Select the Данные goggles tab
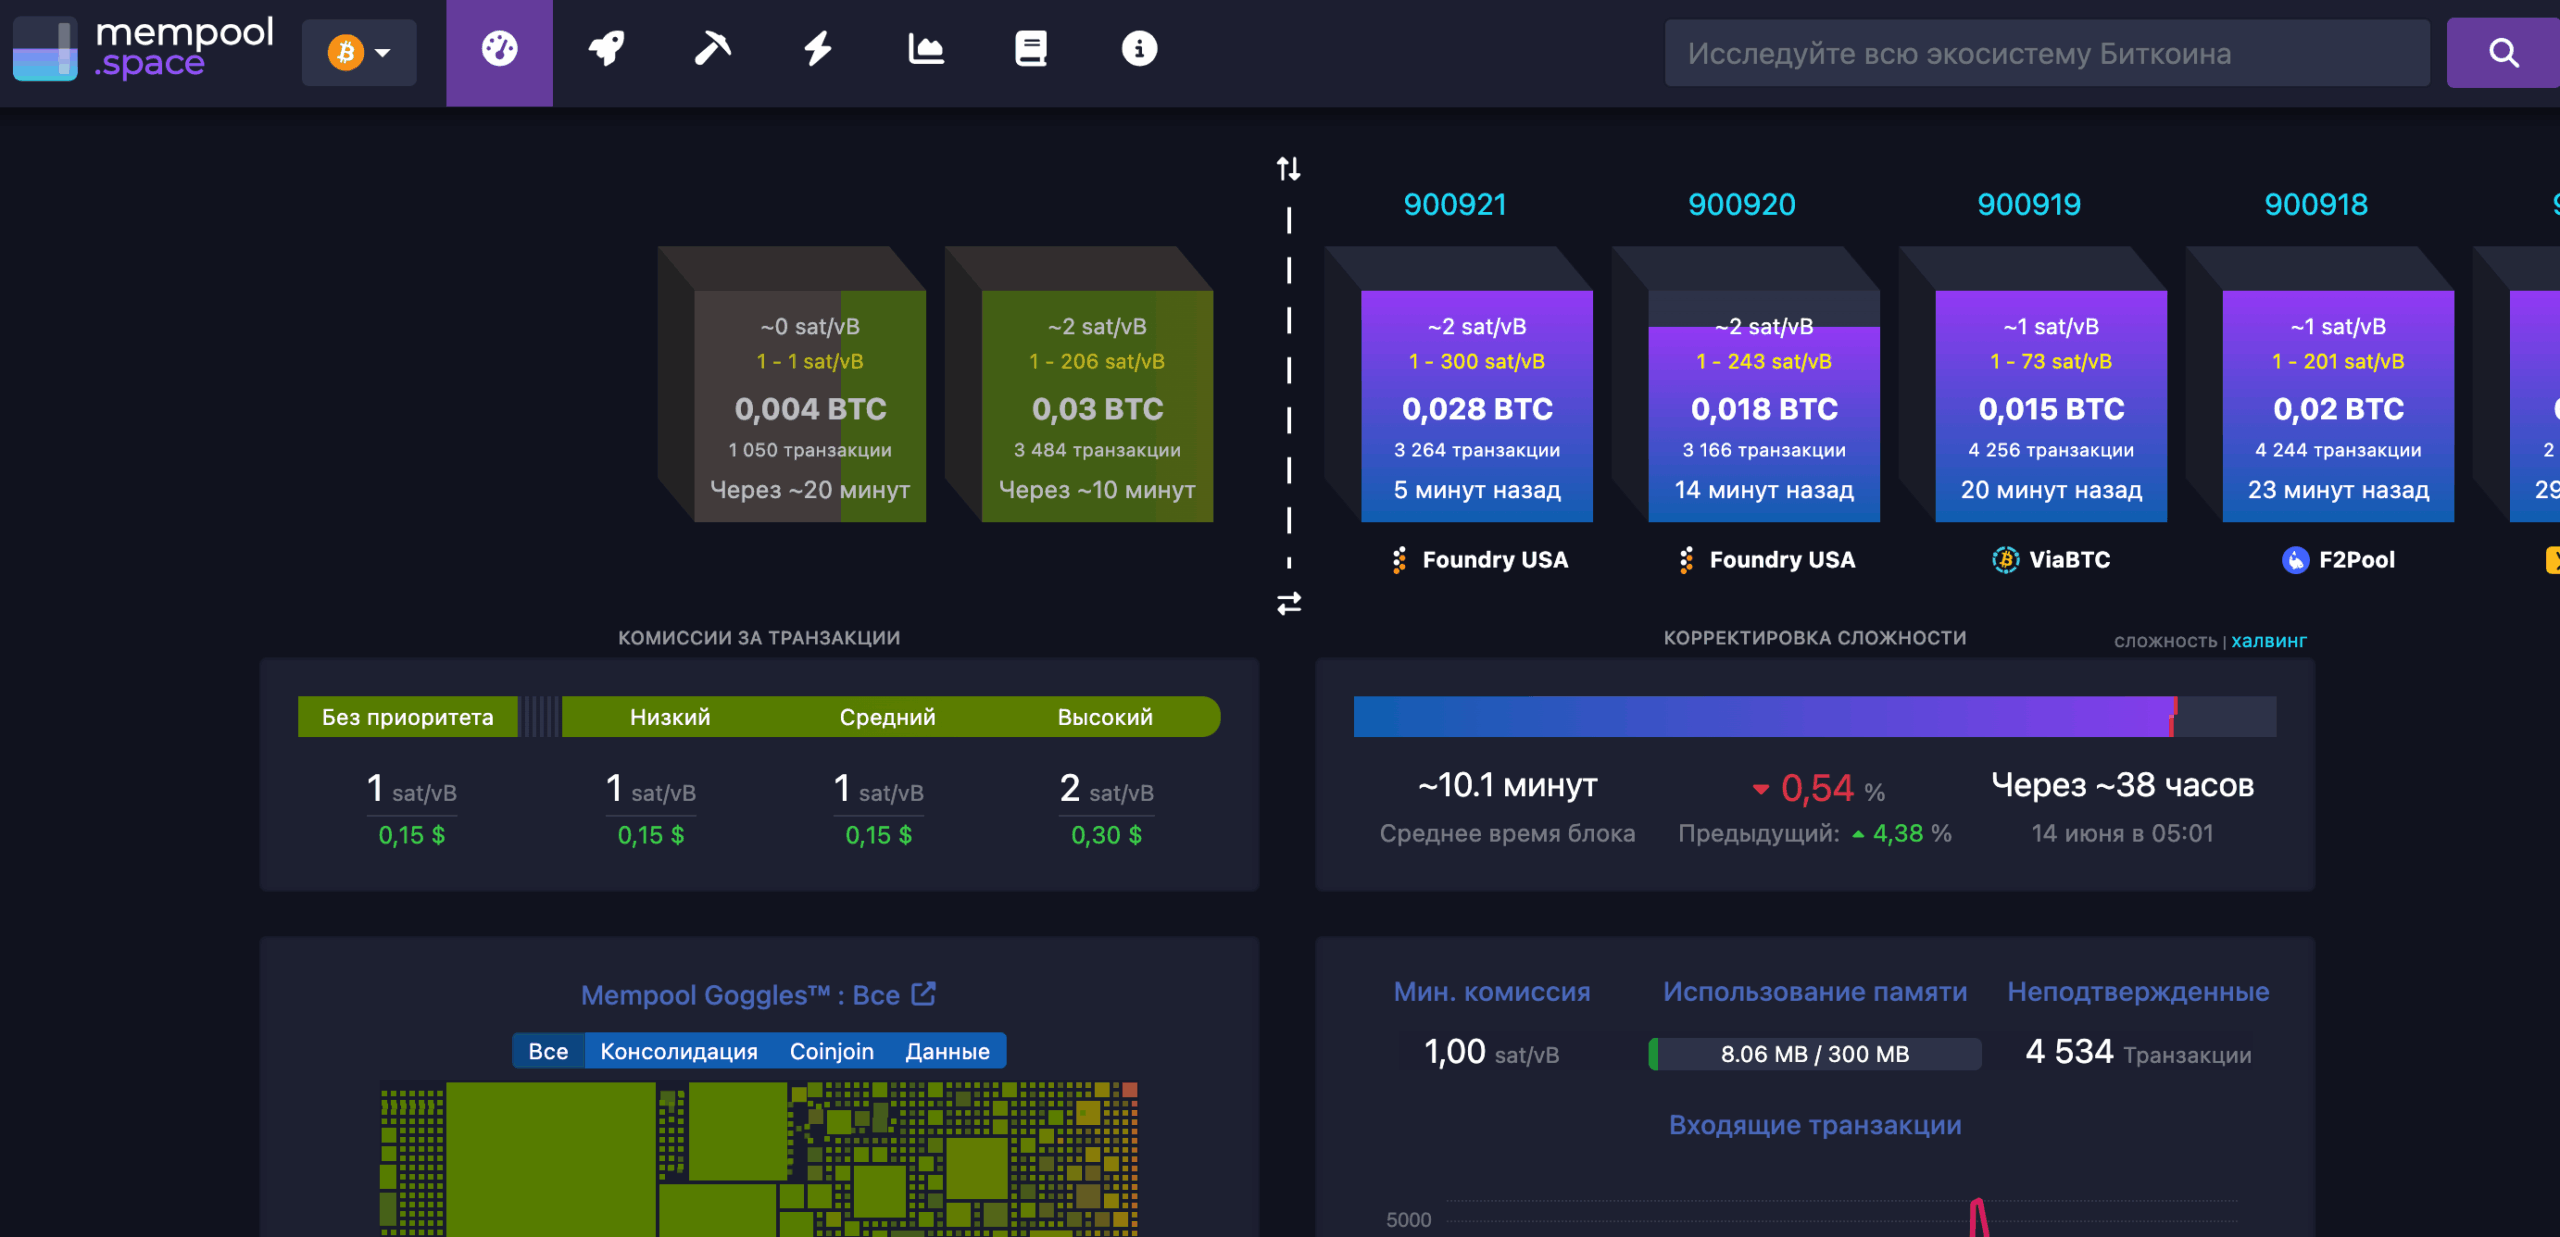Screen dimensions: 2560x1237 [947, 1051]
